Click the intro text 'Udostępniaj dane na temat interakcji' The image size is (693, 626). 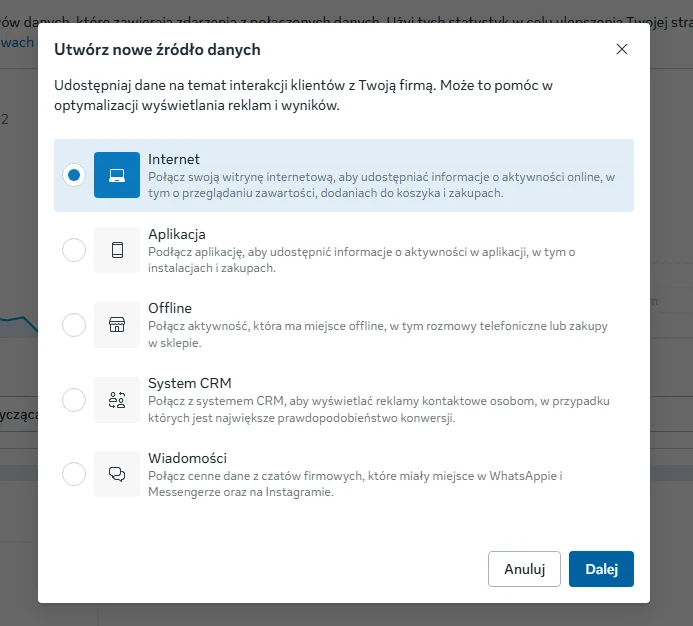coord(303,95)
